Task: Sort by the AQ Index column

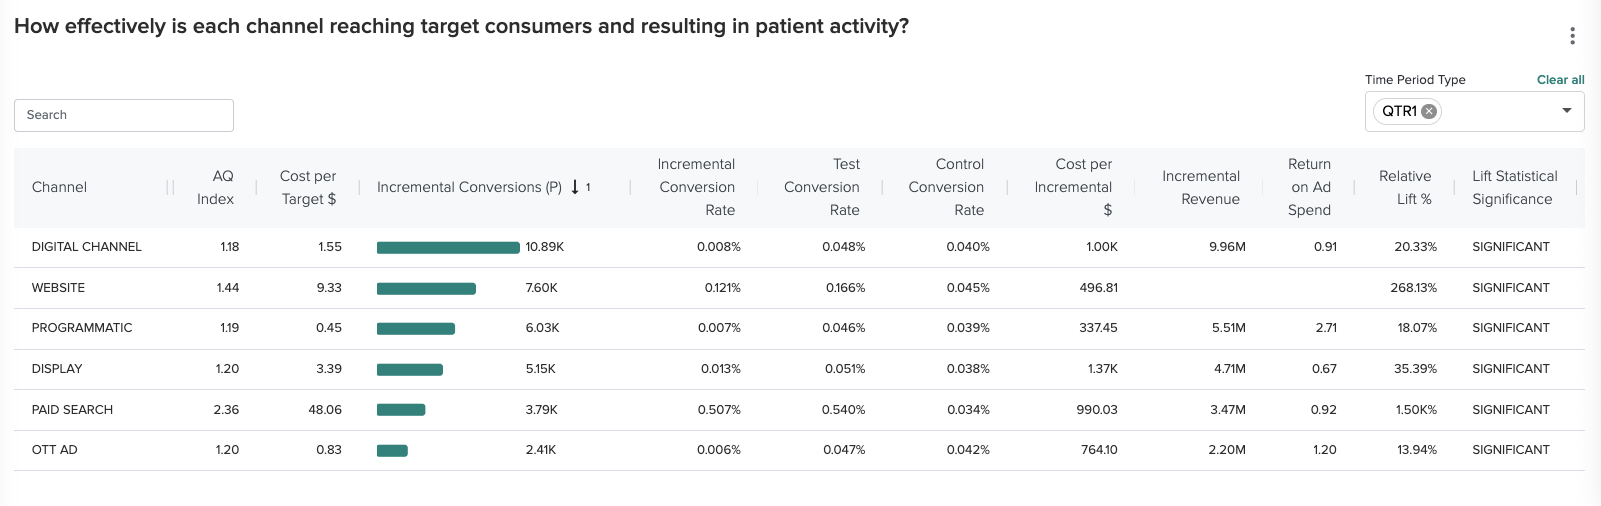Action: (x=216, y=187)
